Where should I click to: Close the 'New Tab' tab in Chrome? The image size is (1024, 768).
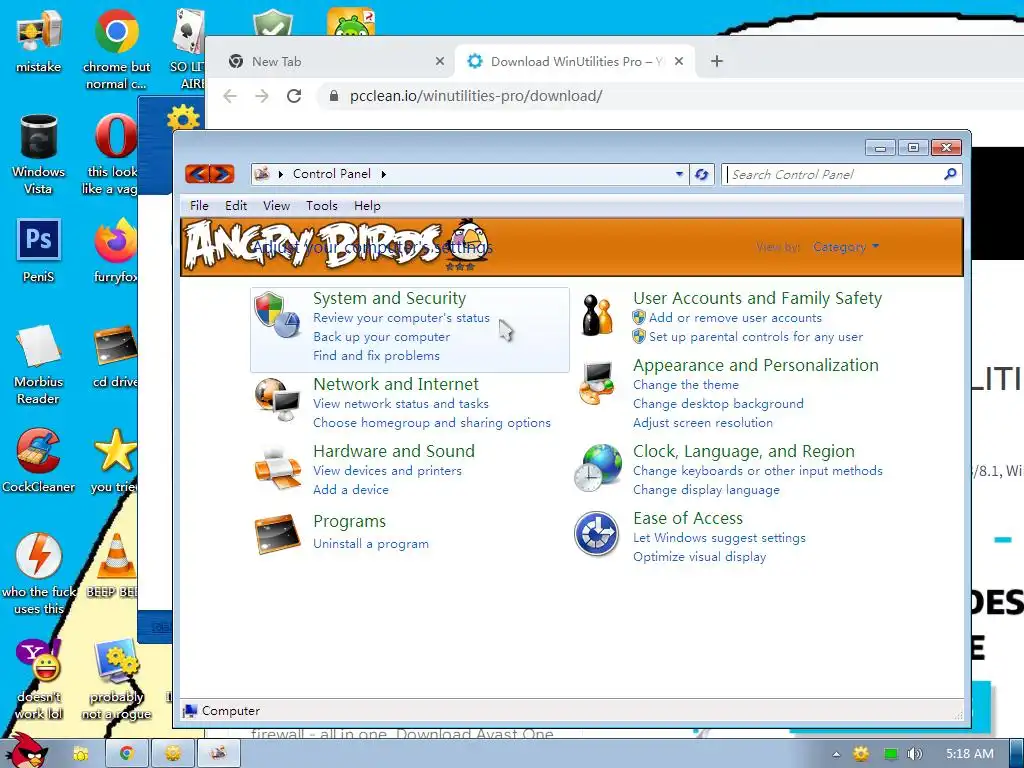tap(440, 61)
